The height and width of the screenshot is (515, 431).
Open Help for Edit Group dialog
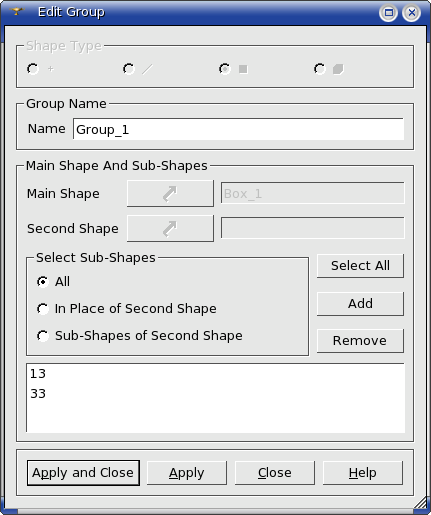tap(363, 473)
